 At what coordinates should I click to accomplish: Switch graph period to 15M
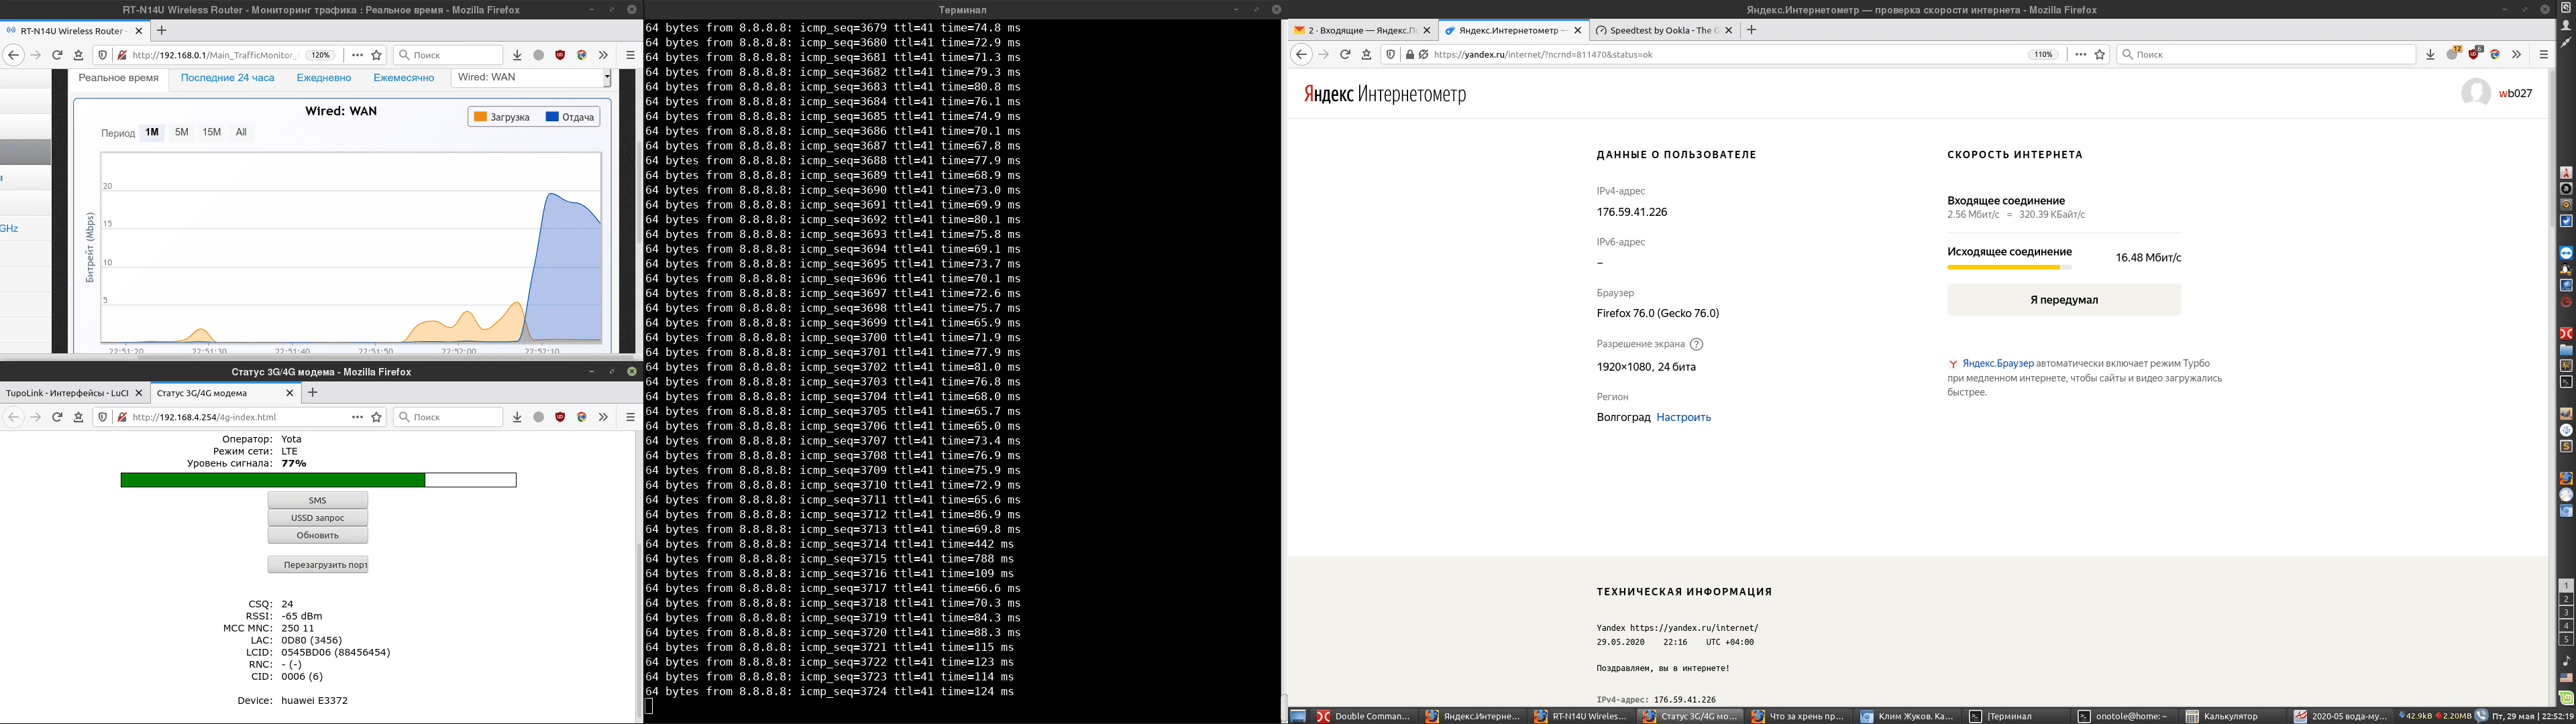[x=211, y=132]
